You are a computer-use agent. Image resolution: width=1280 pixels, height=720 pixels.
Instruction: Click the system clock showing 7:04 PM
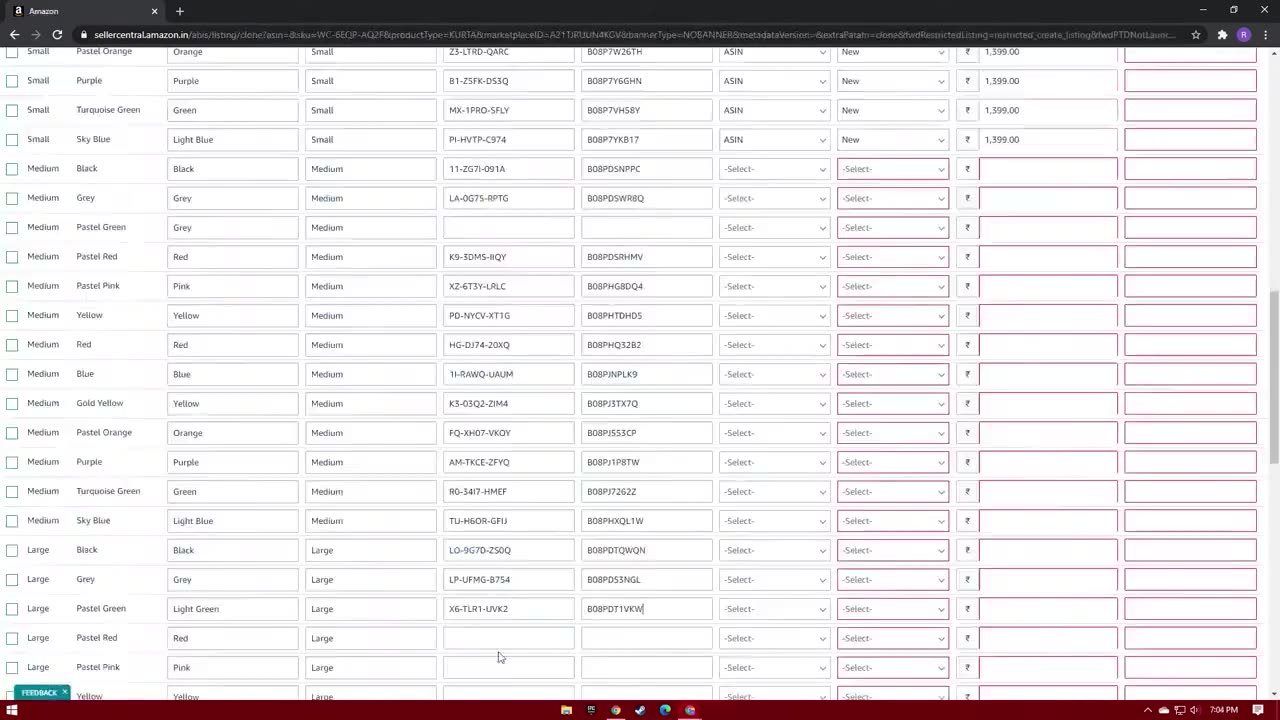pos(1223,710)
